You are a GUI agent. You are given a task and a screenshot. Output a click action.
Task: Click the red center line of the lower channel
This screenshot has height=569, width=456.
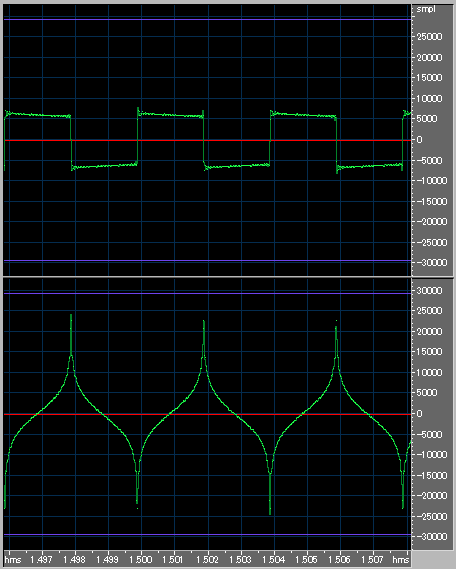[208, 414]
